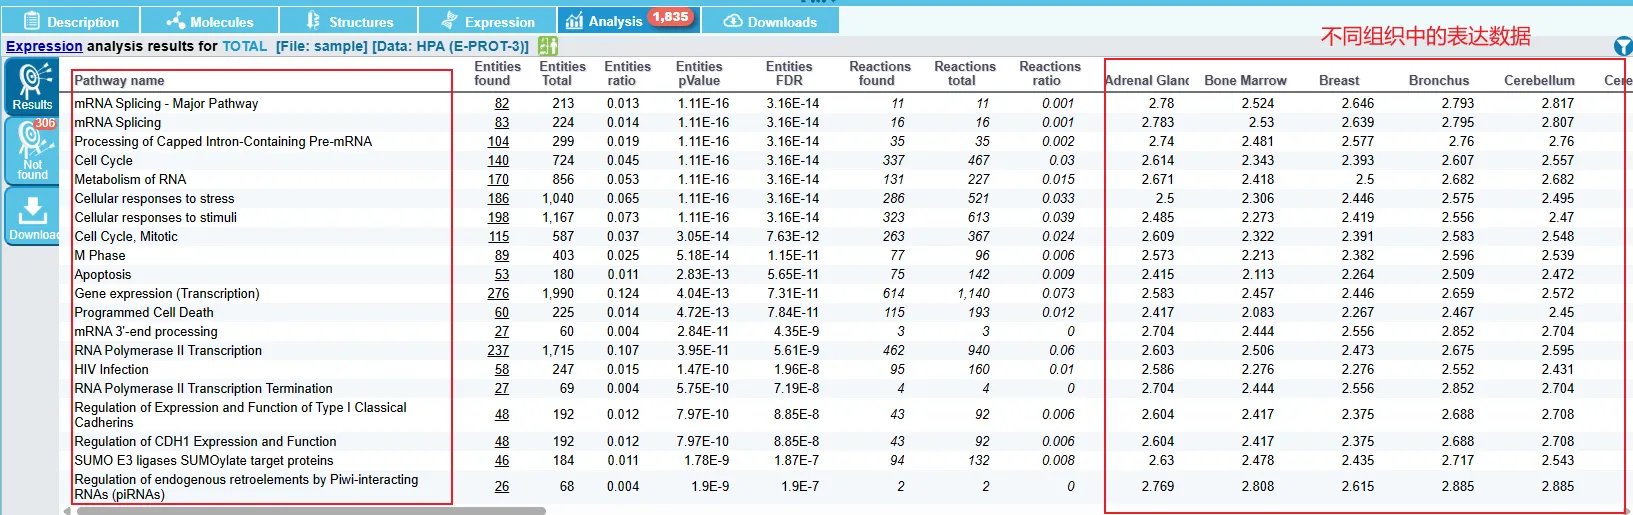Screen dimensions: 1633x515
Task: Click entities found 140 for Cell Cycle
Action: point(498,161)
